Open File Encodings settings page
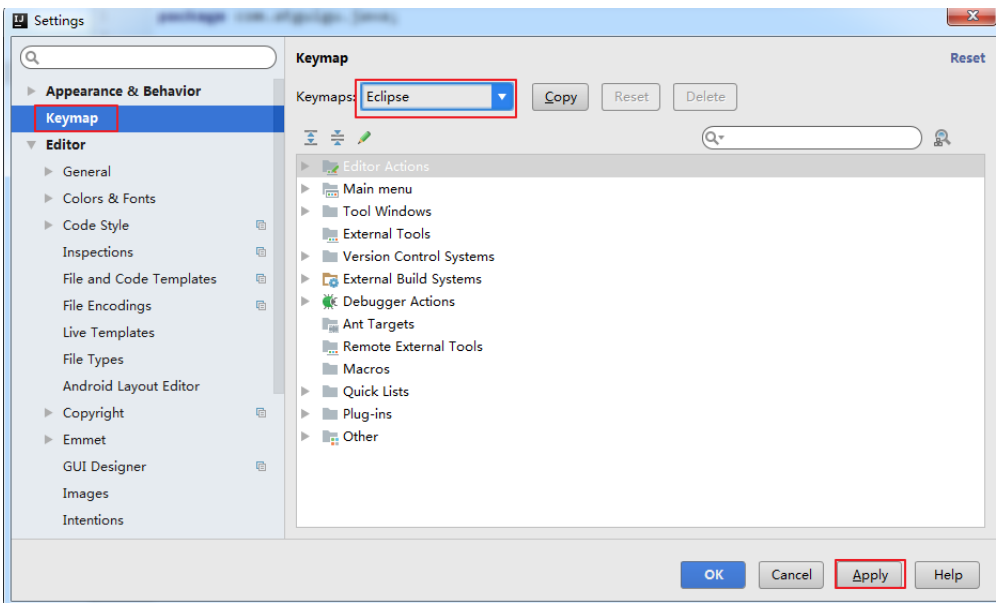The height and width of the screenshot is (603, 1000). point(107,306)
